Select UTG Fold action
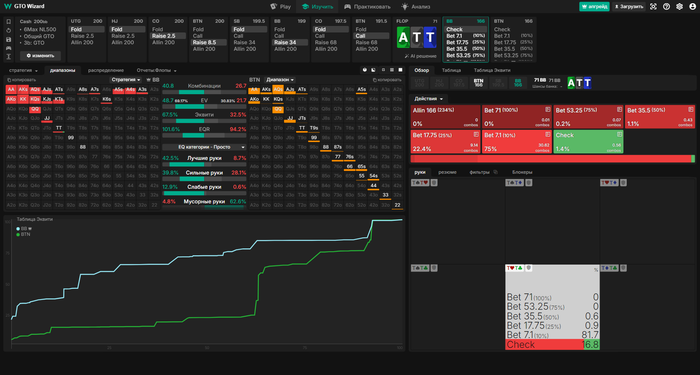Viewport: 700px width, 375px height. 87,29
